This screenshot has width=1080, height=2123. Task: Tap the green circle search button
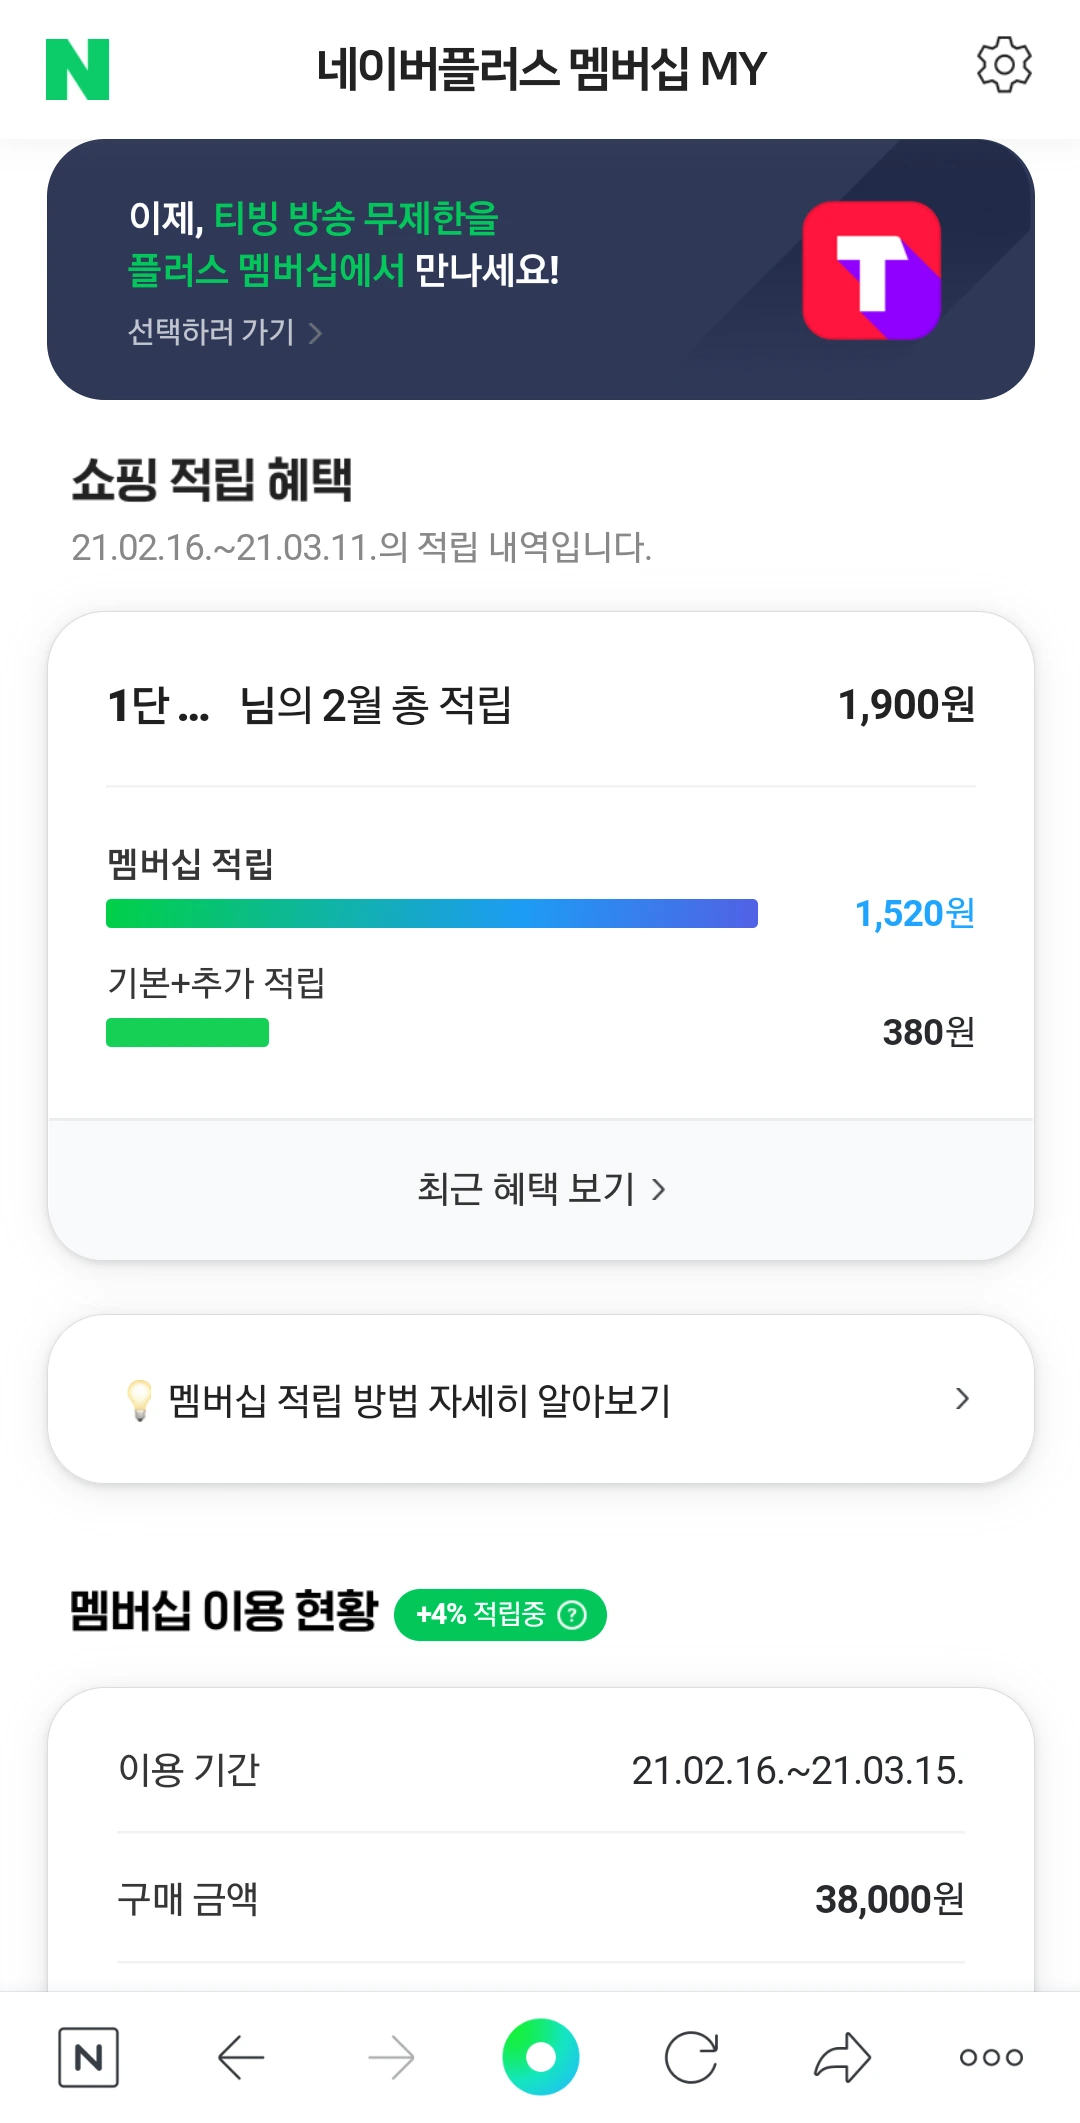point(540,2057)
